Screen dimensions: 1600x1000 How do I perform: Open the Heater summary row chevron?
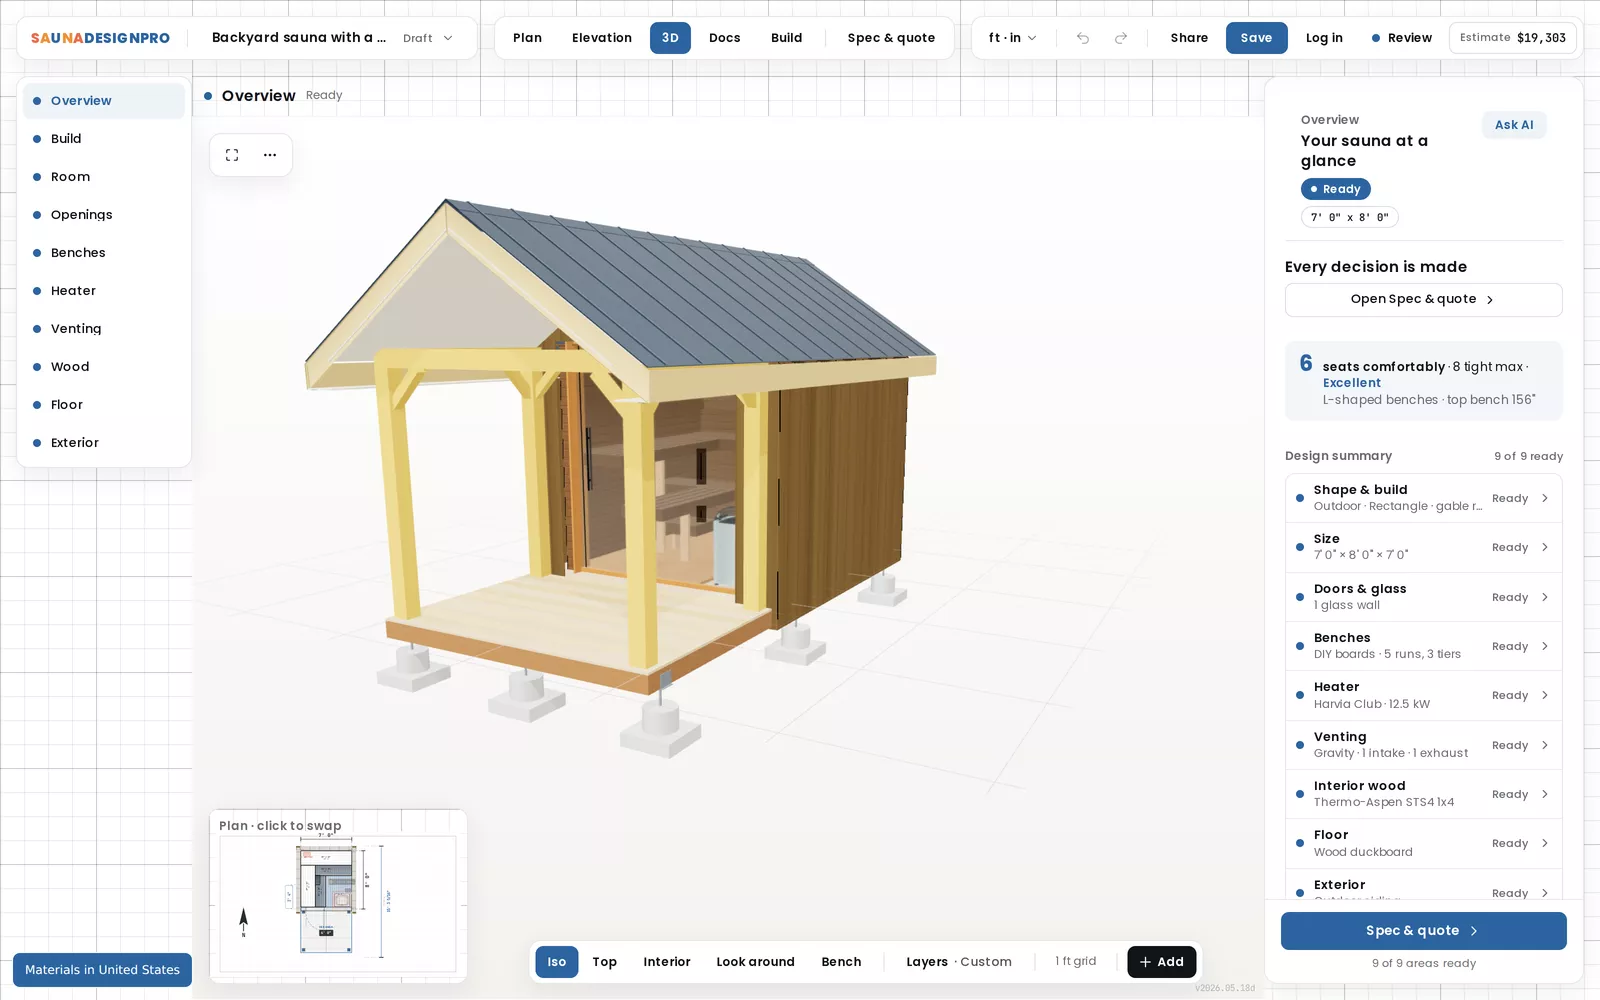1545,695
